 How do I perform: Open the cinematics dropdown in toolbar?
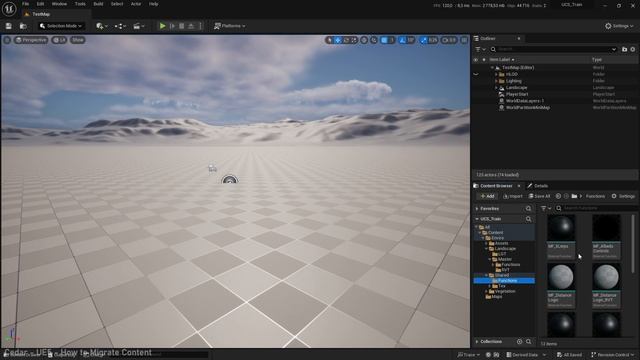pyautogui.click(x=139, y=26)
